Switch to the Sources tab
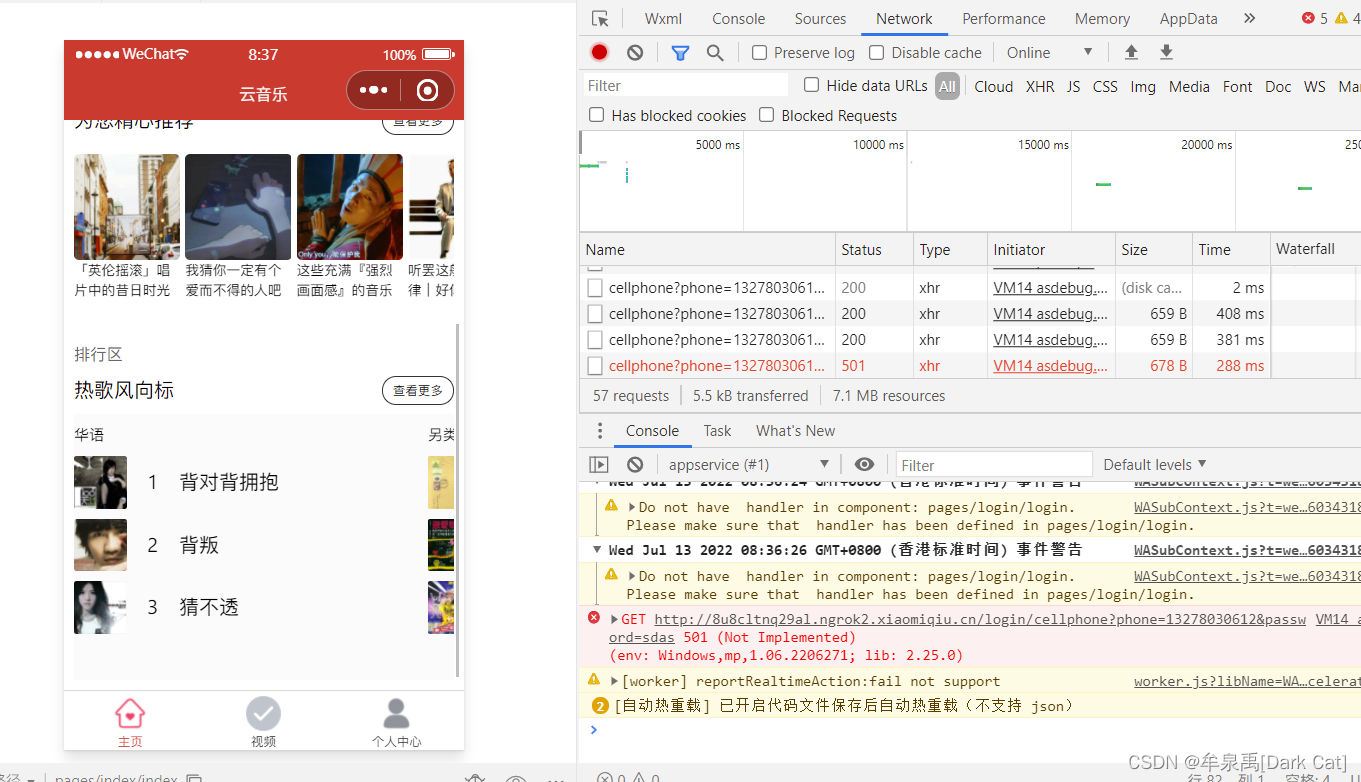 [820, 19]
